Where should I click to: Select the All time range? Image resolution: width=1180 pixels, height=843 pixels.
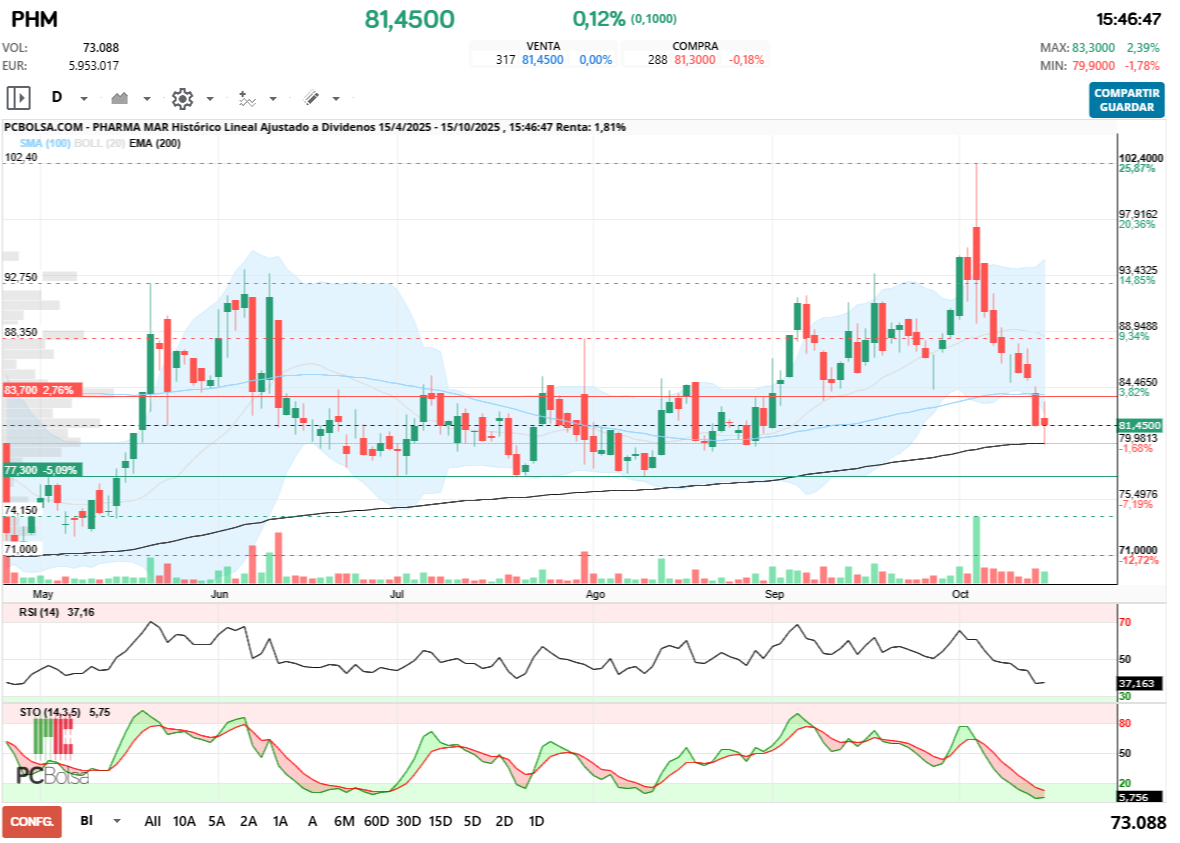[x=153, y=821]
